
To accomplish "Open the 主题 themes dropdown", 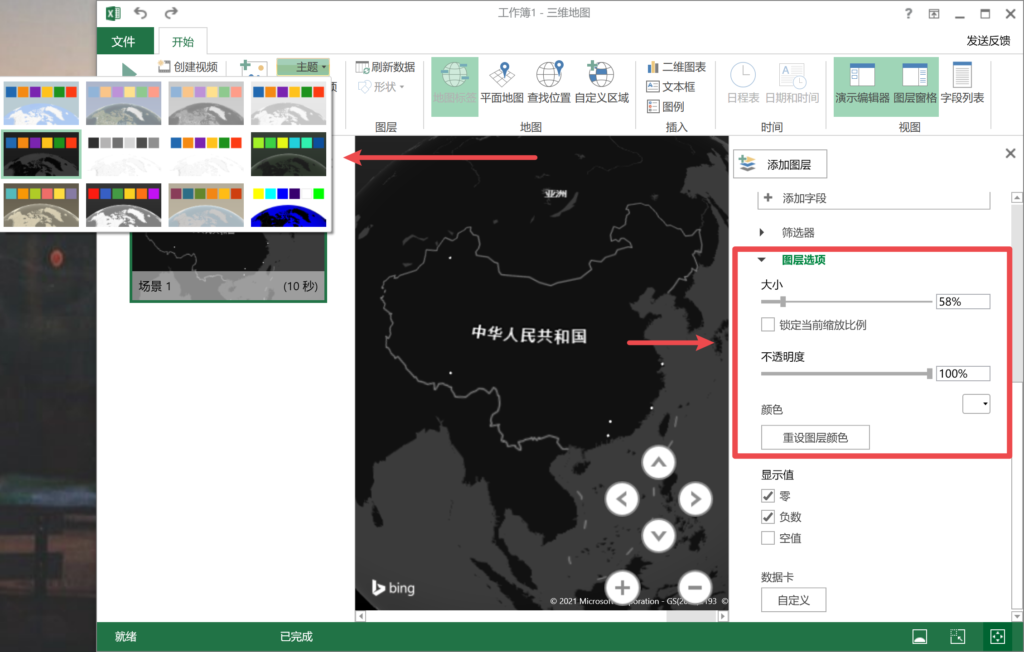I will pyautogui.click(x=303, y=67).
